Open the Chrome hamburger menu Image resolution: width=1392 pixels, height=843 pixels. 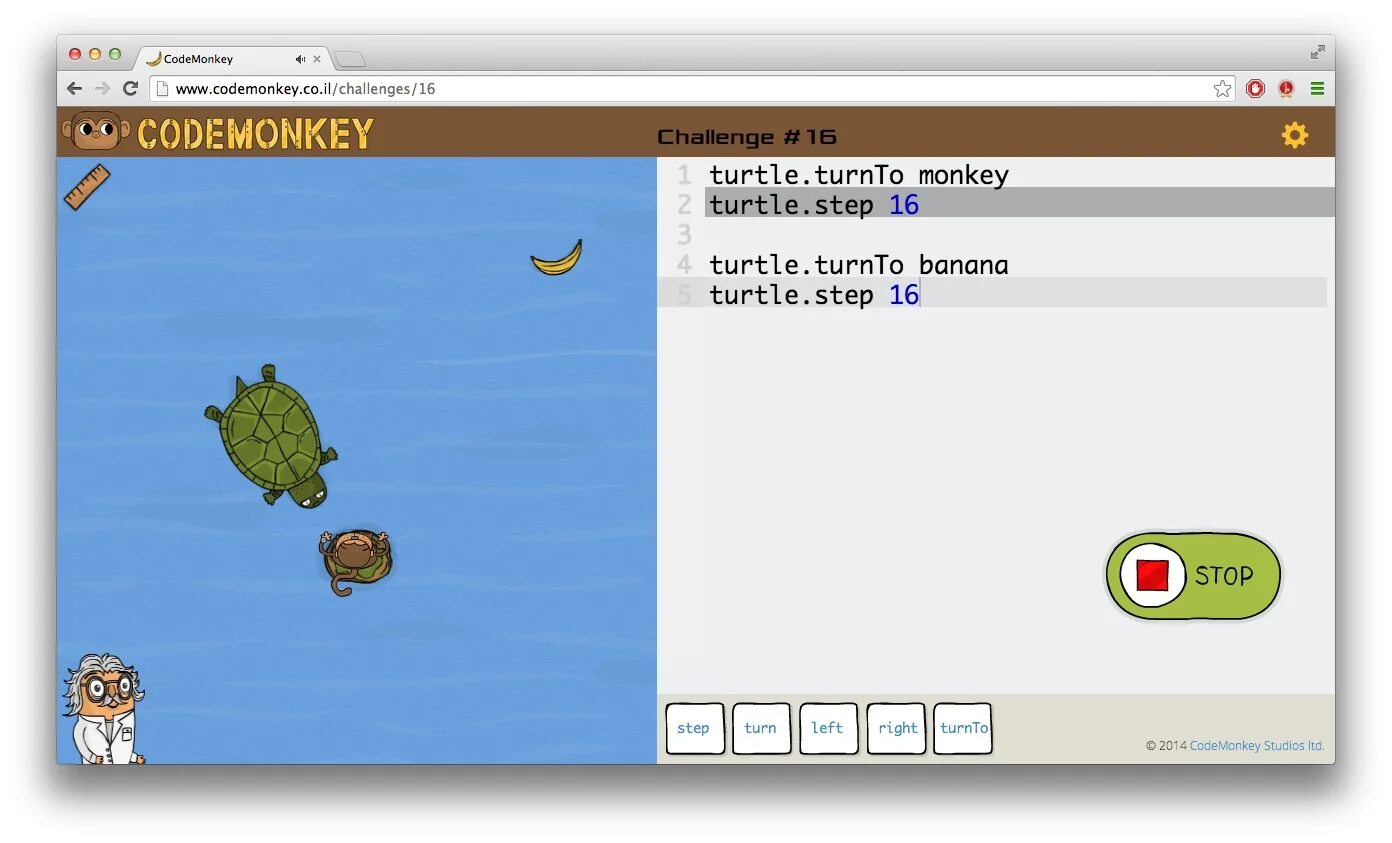(x=1317, y=88)
